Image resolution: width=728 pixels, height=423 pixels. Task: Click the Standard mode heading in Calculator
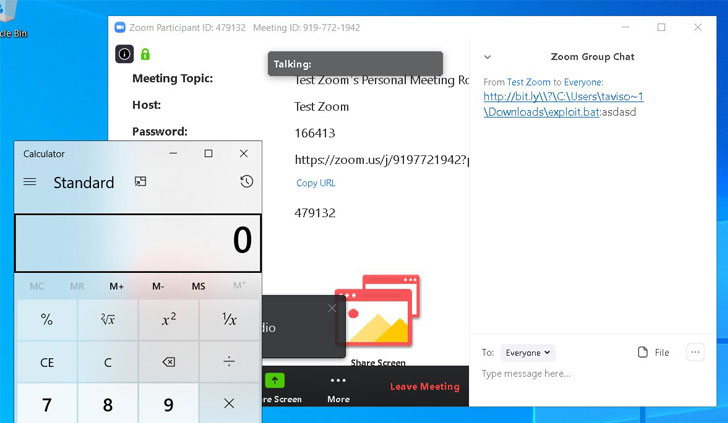[84, 182]
